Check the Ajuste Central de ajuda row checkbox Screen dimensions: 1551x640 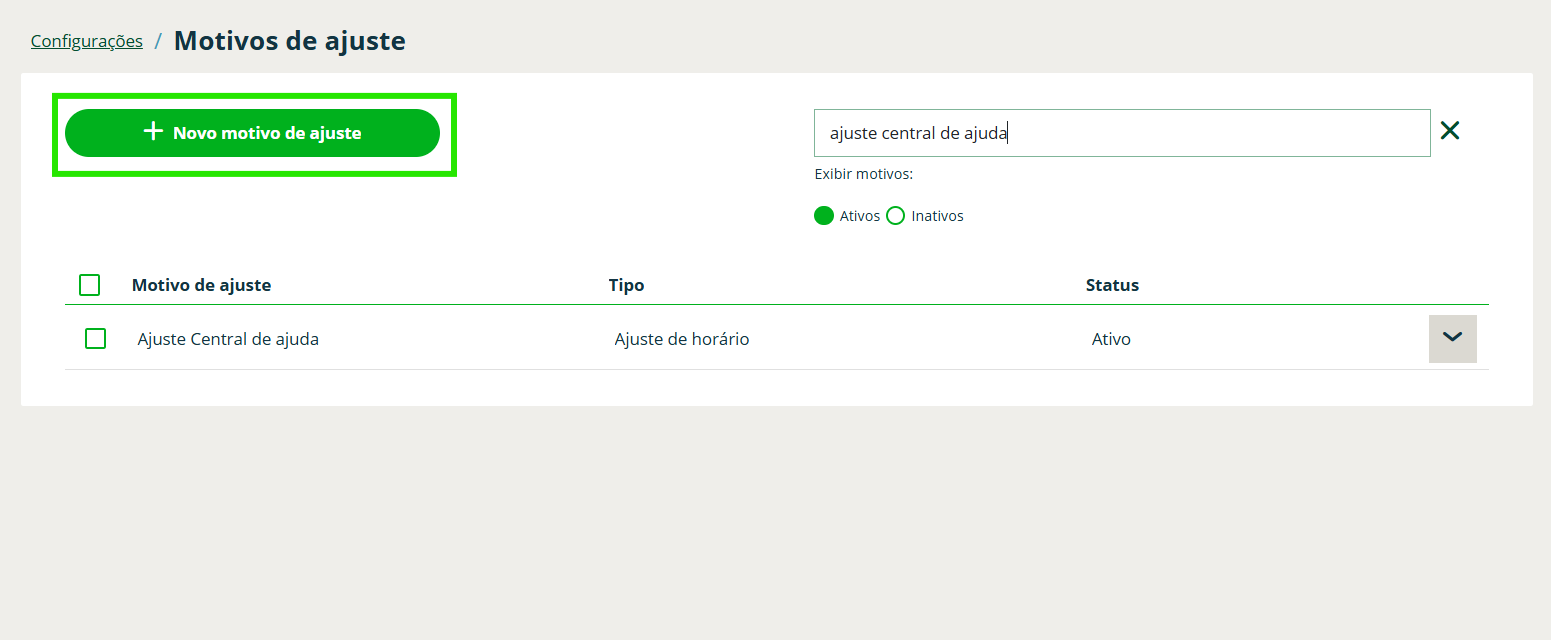[x=96, y=339]
